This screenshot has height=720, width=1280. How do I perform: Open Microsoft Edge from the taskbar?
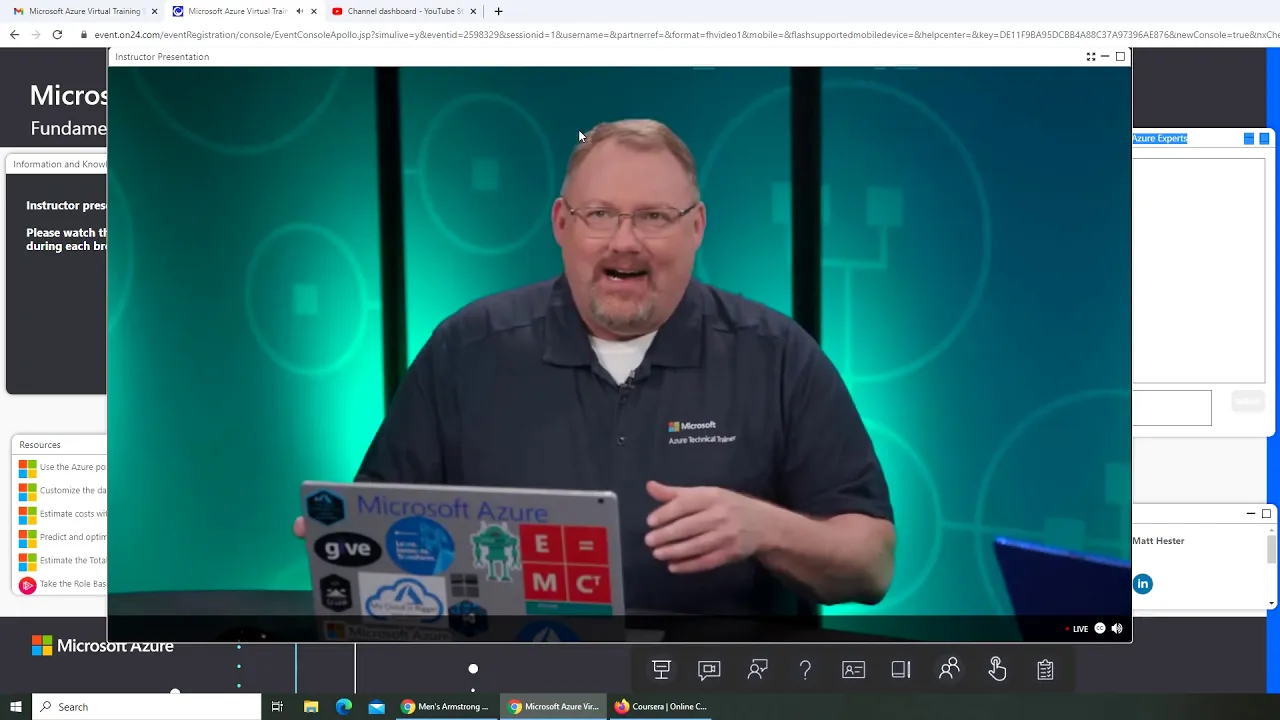(x=344, y=707)
